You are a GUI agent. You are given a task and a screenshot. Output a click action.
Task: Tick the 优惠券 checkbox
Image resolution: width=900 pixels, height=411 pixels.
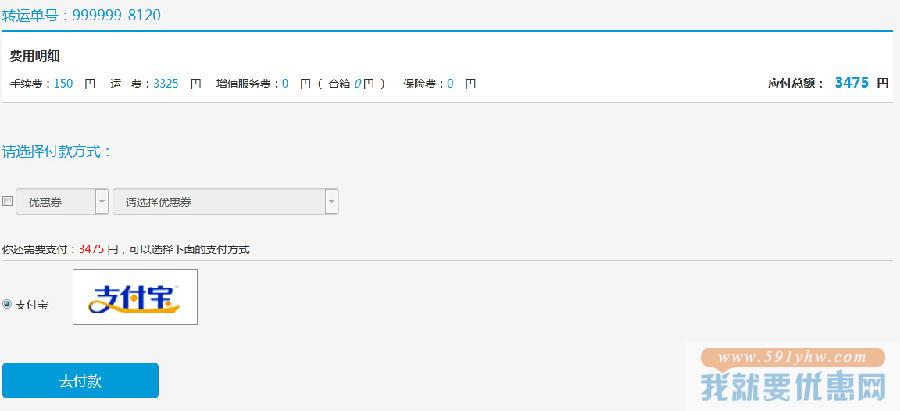tap(7, 201)
